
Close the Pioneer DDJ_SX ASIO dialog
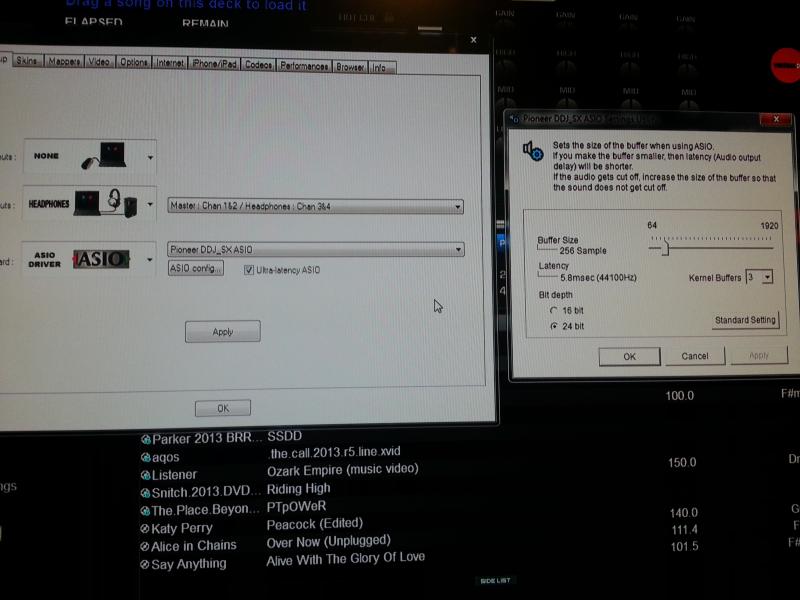pyautogui.click(x=776, y=119)
